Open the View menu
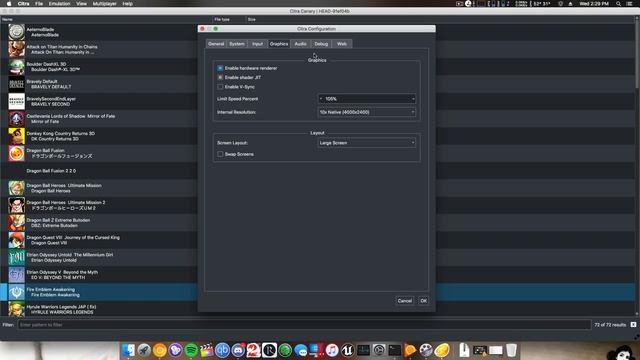640x360 pixels. pyautogui.click(x=81, y=4)
